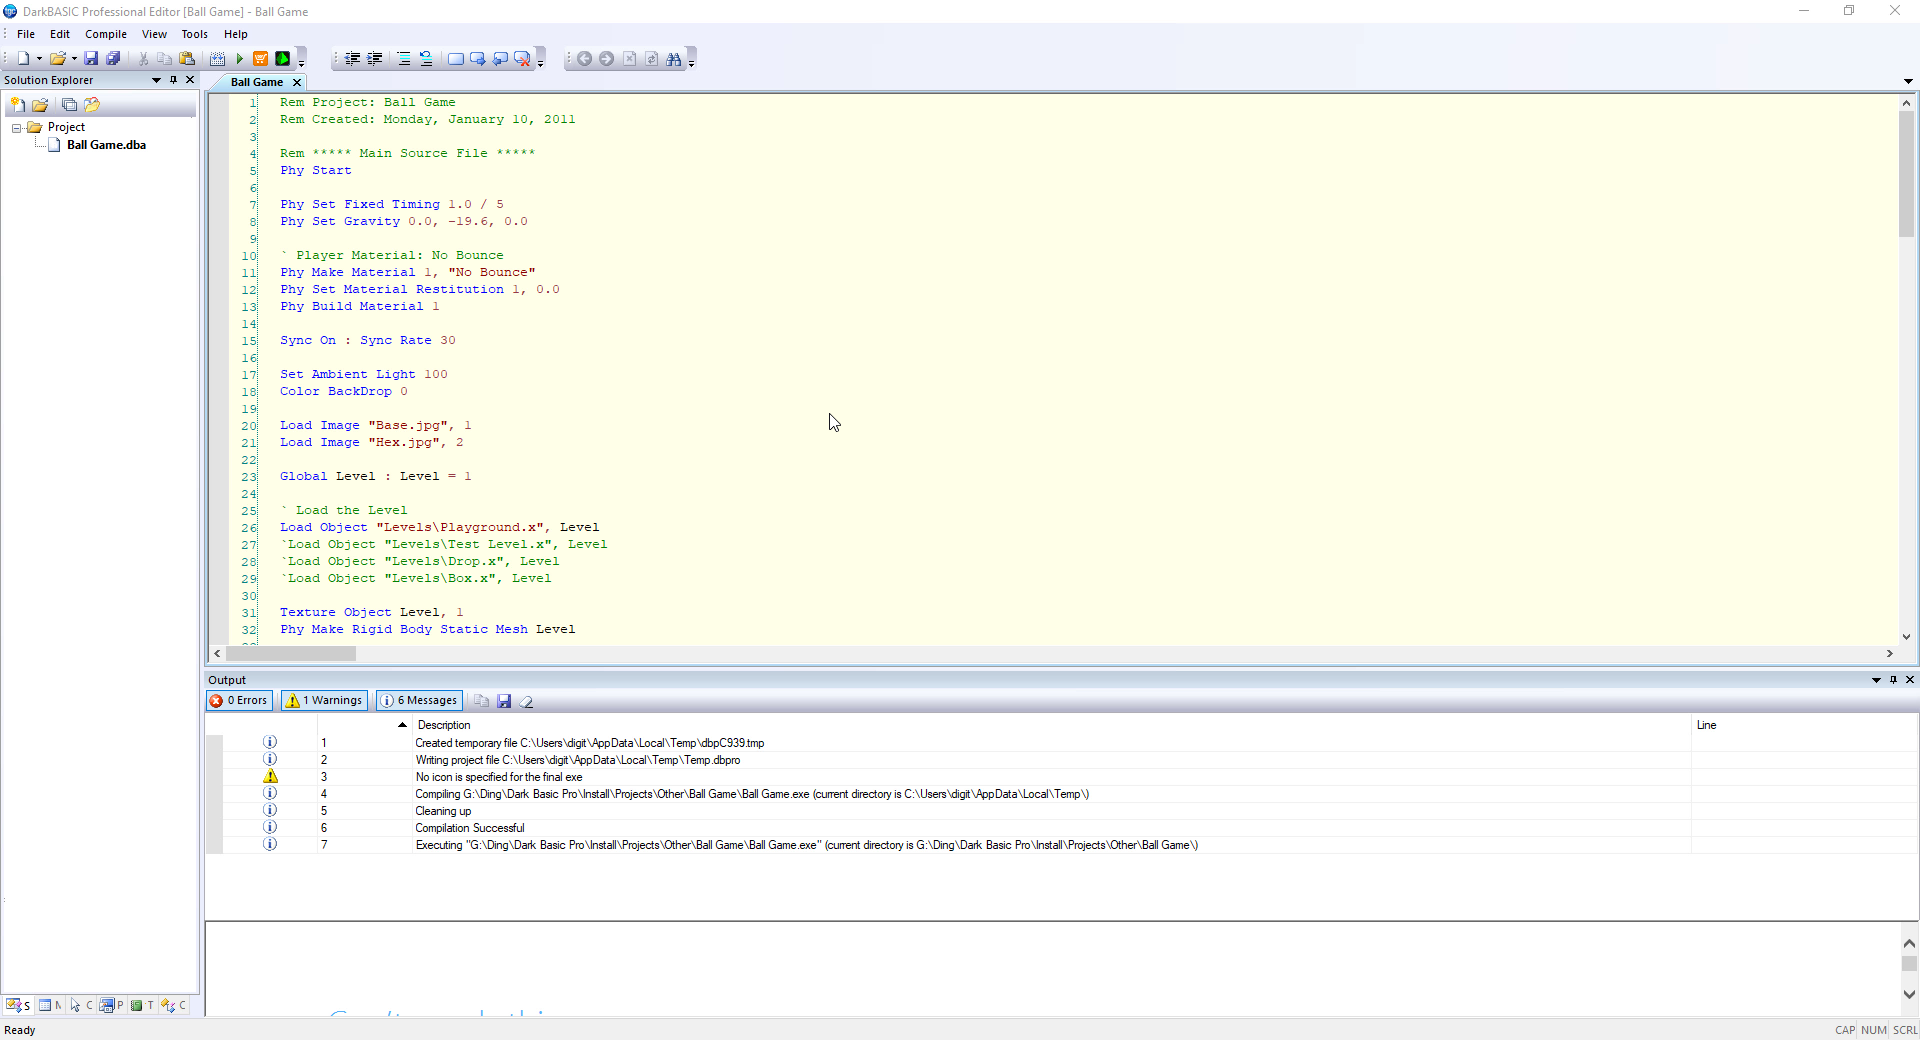Screen dimensions: 1920x1040
Task: Toggle the 0 Errors filter
Action: click(239, 700)
